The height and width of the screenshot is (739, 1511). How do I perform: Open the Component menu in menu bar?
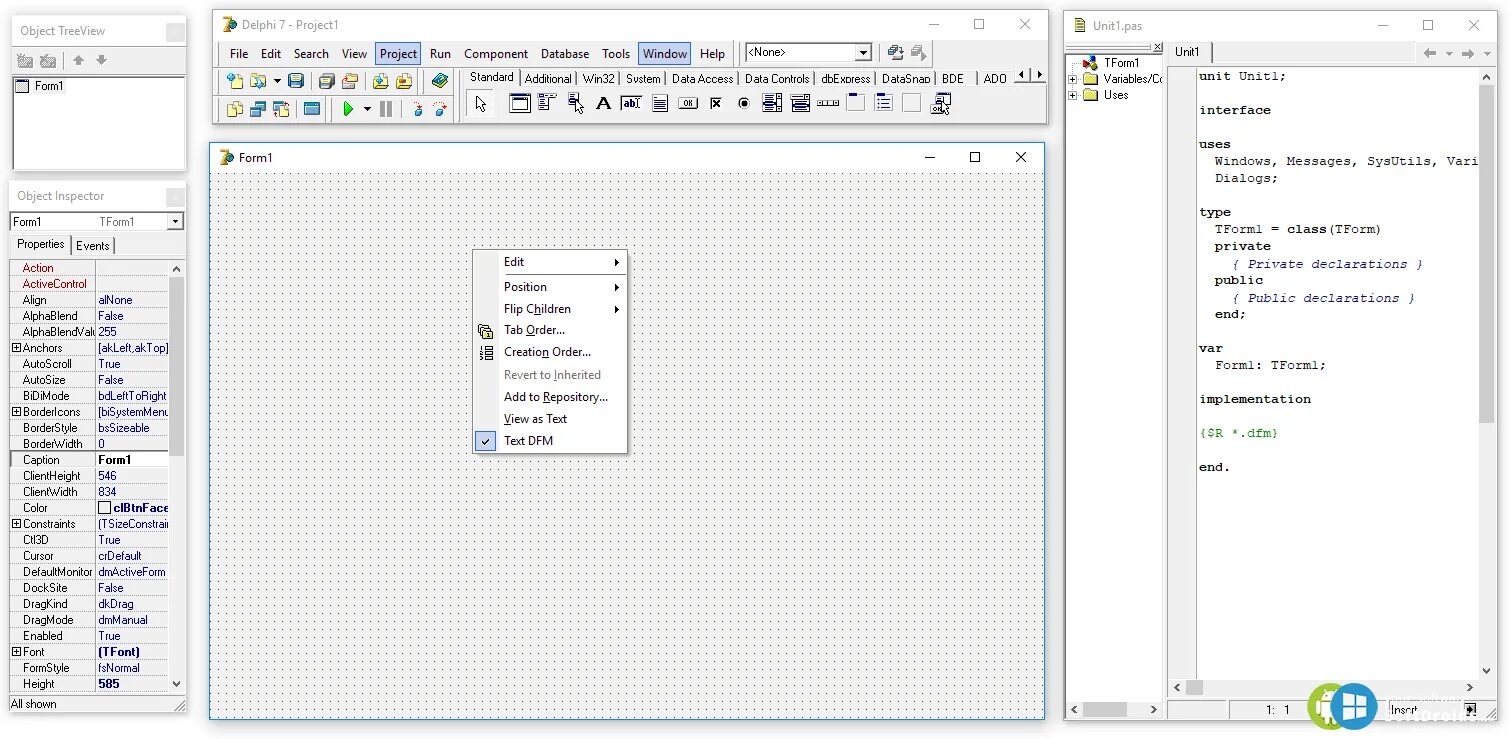click(495, 54)
